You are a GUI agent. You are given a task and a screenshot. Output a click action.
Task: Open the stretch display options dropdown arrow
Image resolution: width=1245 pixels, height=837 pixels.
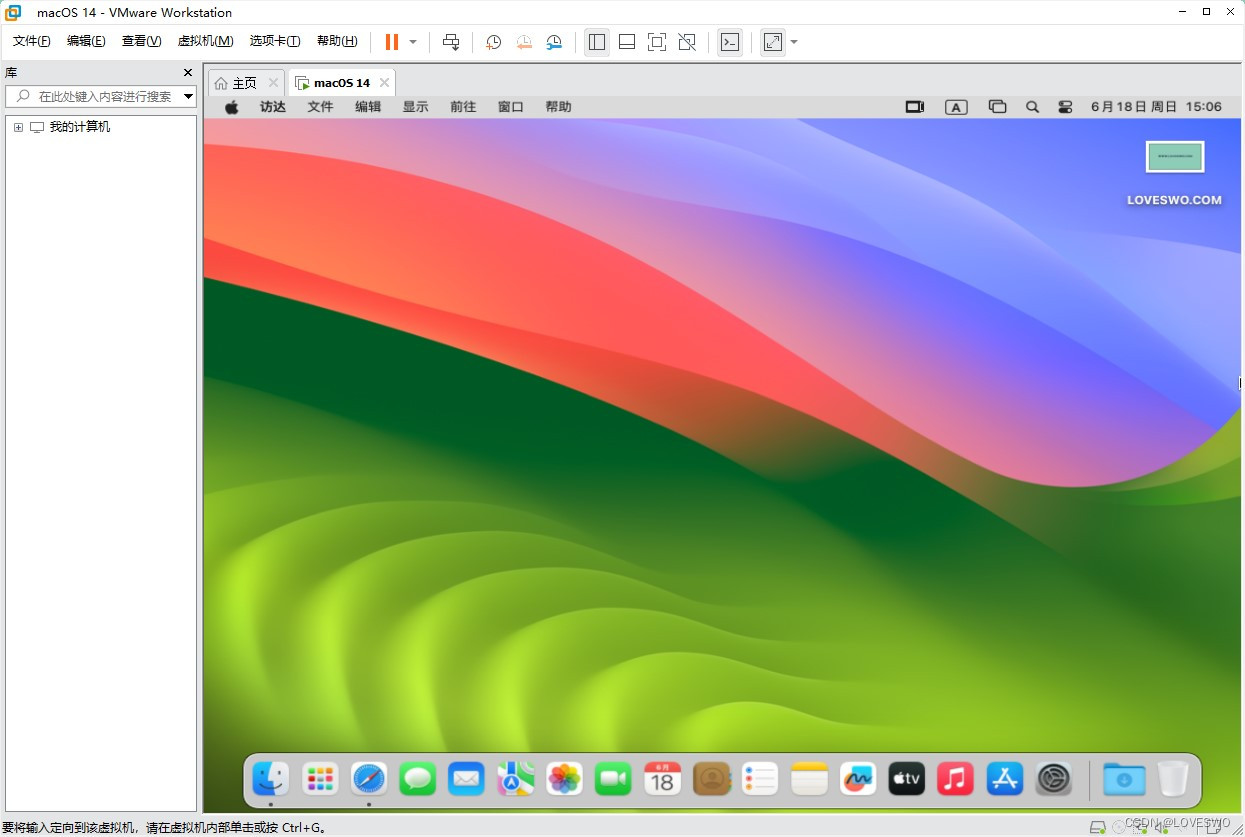(794, 42)
